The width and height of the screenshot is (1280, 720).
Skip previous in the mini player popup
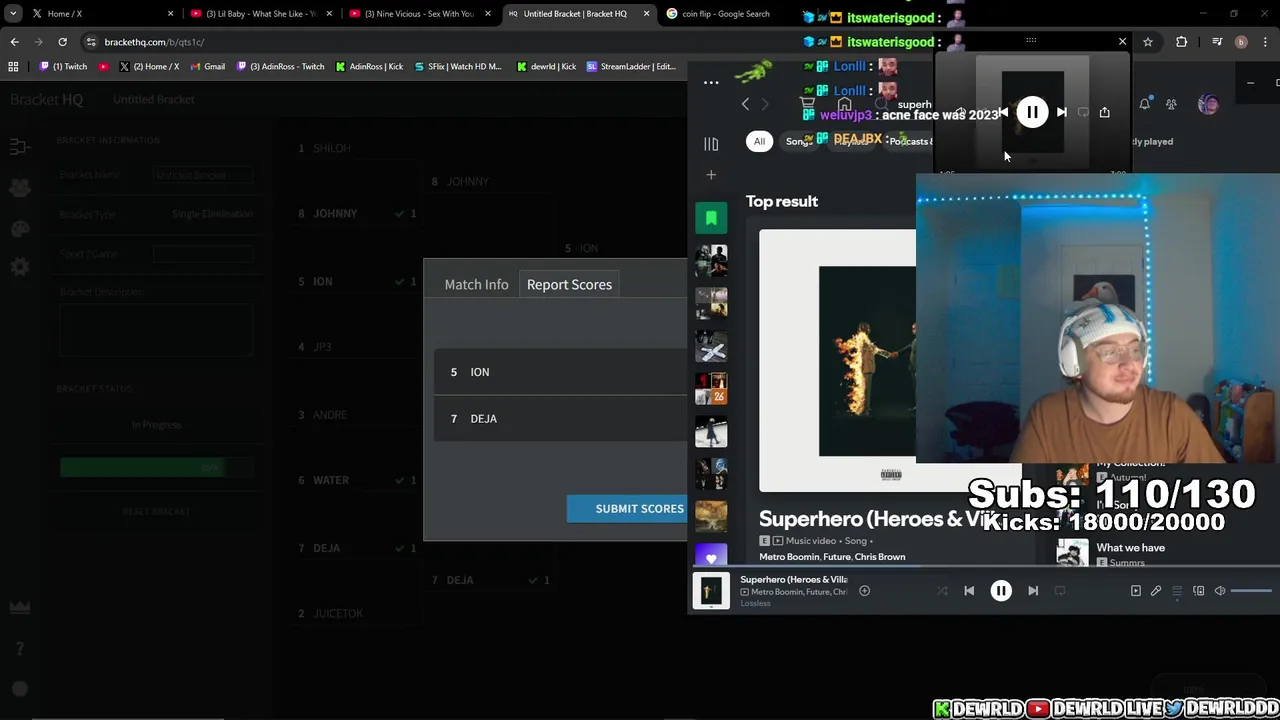point(1003,112)
